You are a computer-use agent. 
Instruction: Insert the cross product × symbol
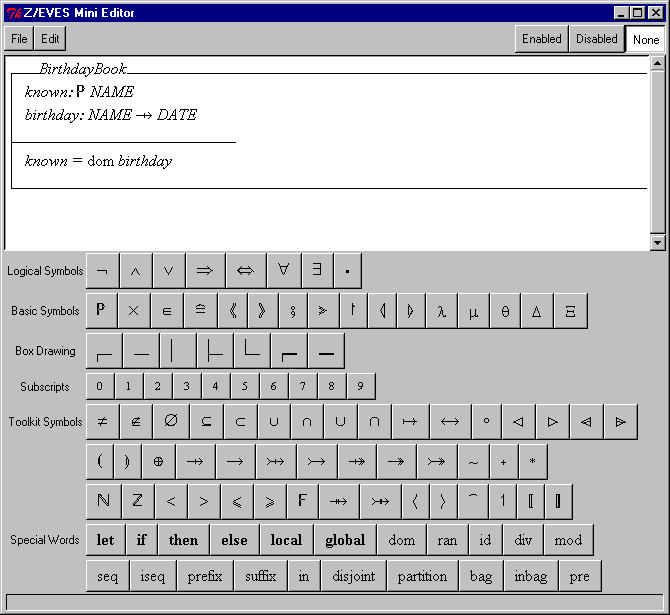(x=133, y=311)
